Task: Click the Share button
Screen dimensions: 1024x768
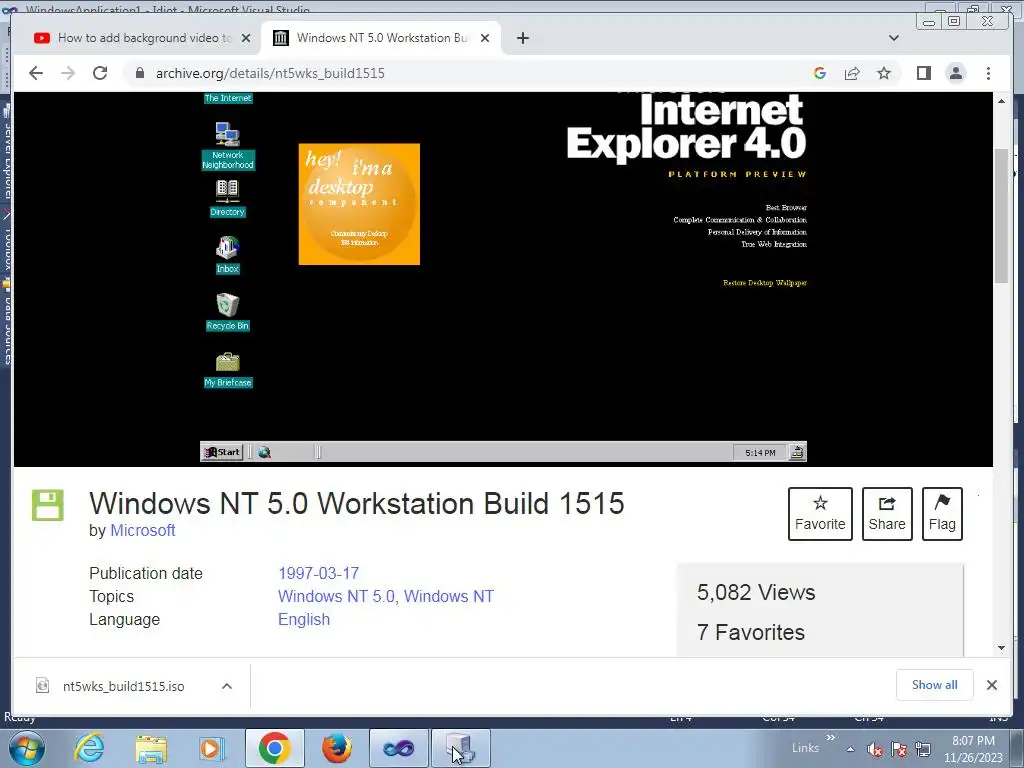Action: pyautogui.click(x=887, y=514)
